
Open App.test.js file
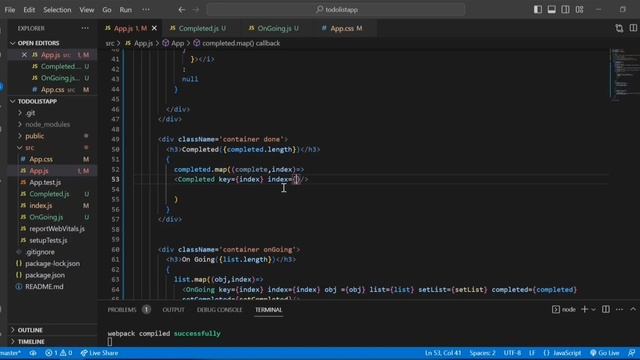point(45,182)
